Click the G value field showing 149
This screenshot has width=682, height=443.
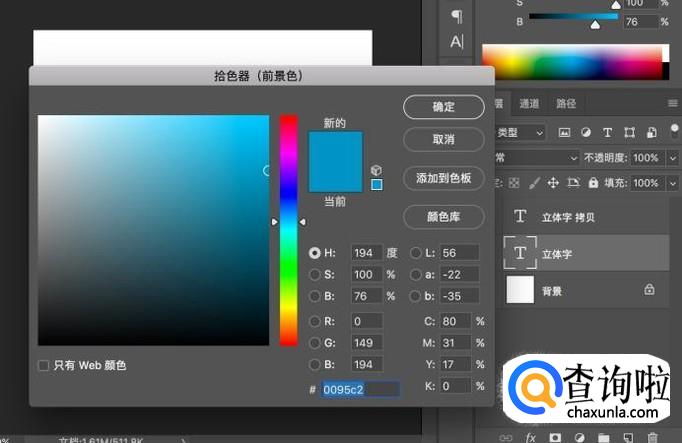[367, 343]
